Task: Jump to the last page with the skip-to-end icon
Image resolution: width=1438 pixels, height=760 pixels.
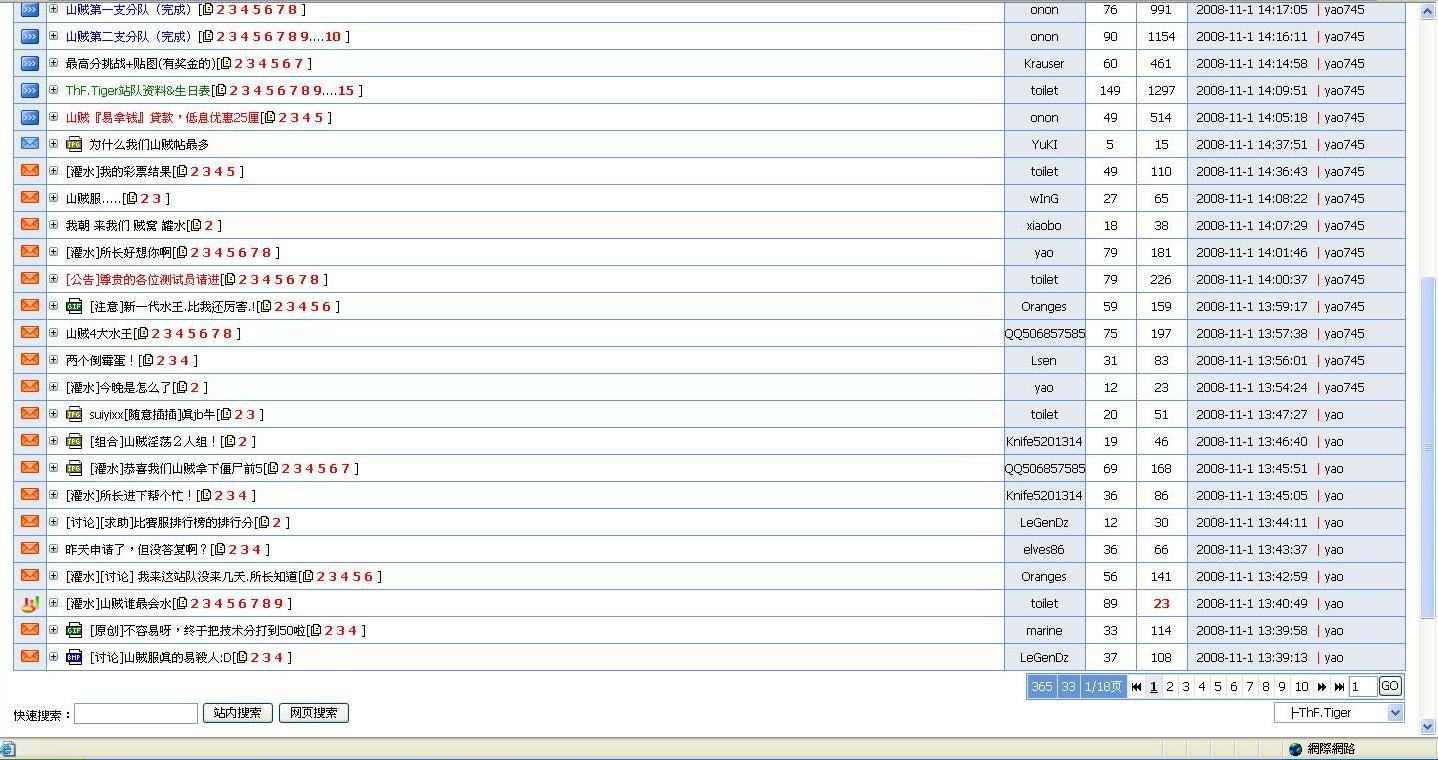Action: [x=1339, y=687]
